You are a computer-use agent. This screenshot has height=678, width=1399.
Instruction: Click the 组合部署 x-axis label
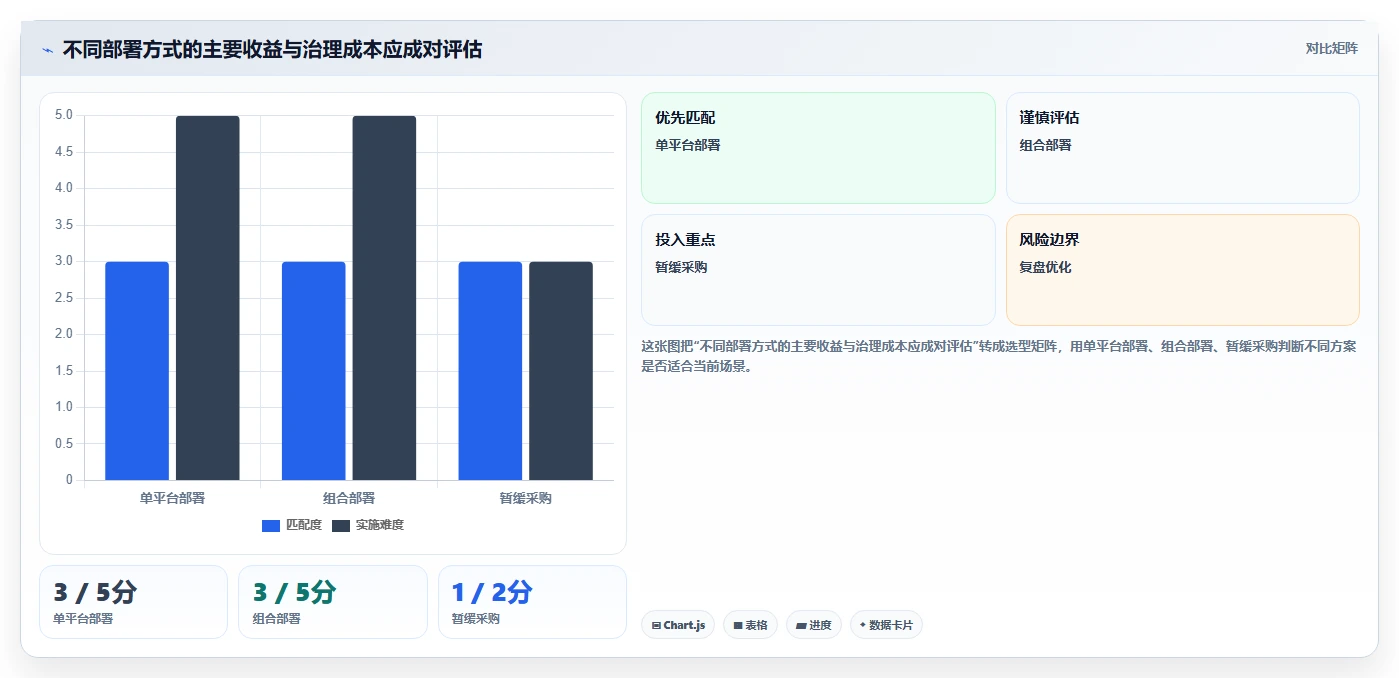point(349,498)
